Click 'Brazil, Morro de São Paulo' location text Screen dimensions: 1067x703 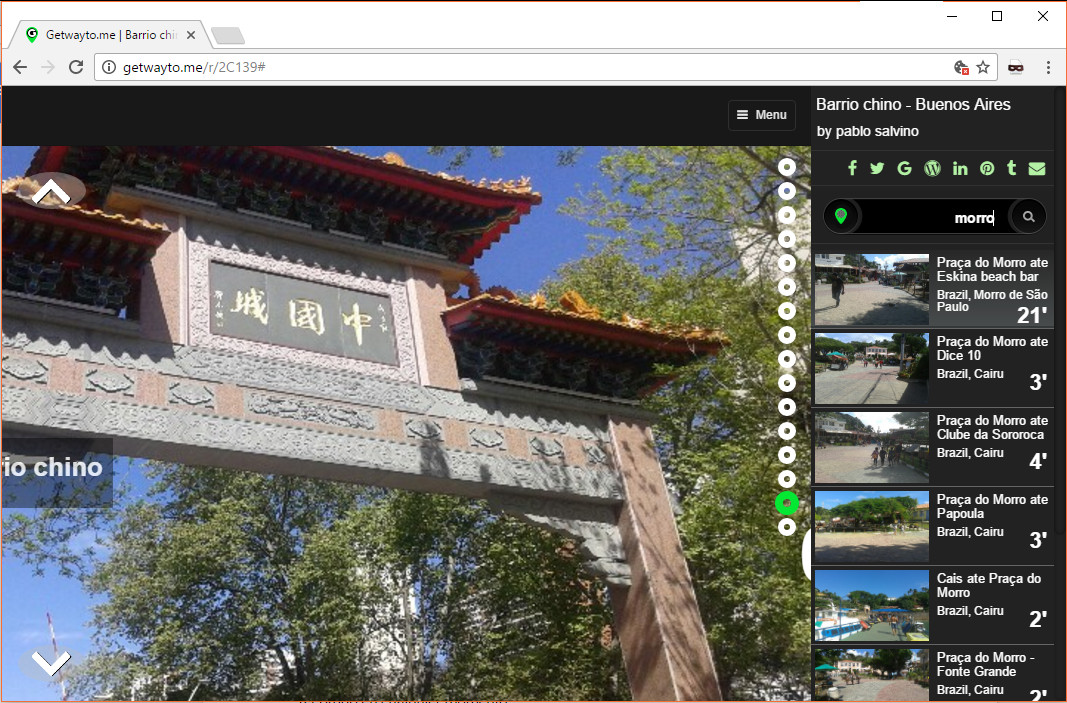click(992, 300)
